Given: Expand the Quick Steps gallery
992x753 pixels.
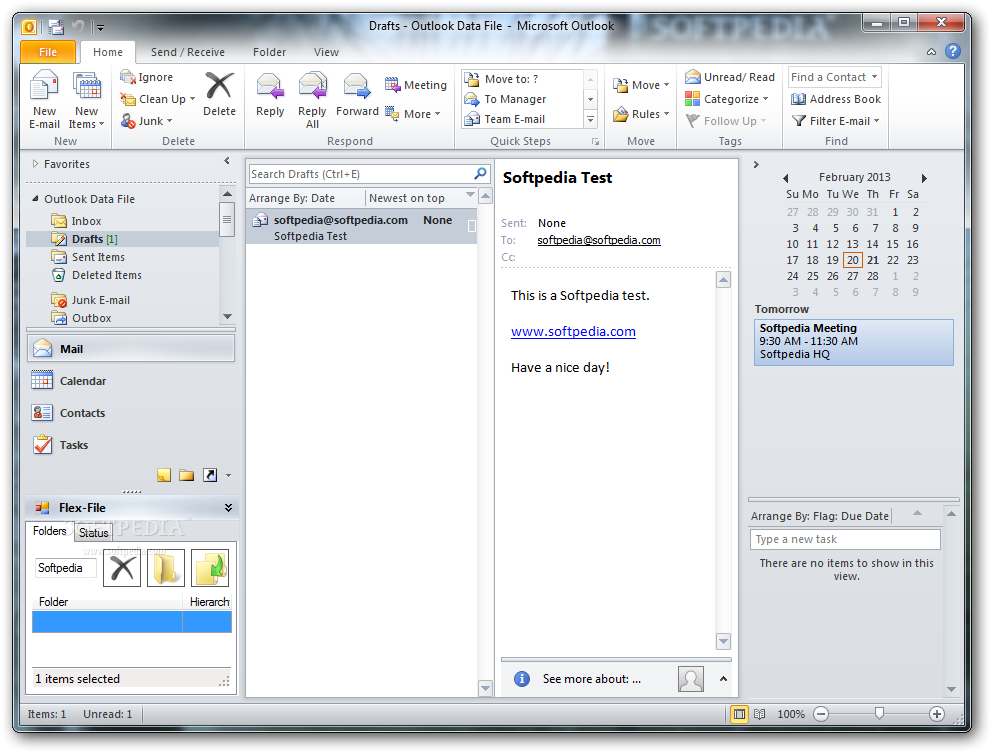Looking at the screenshot, I should pos(590,119).
